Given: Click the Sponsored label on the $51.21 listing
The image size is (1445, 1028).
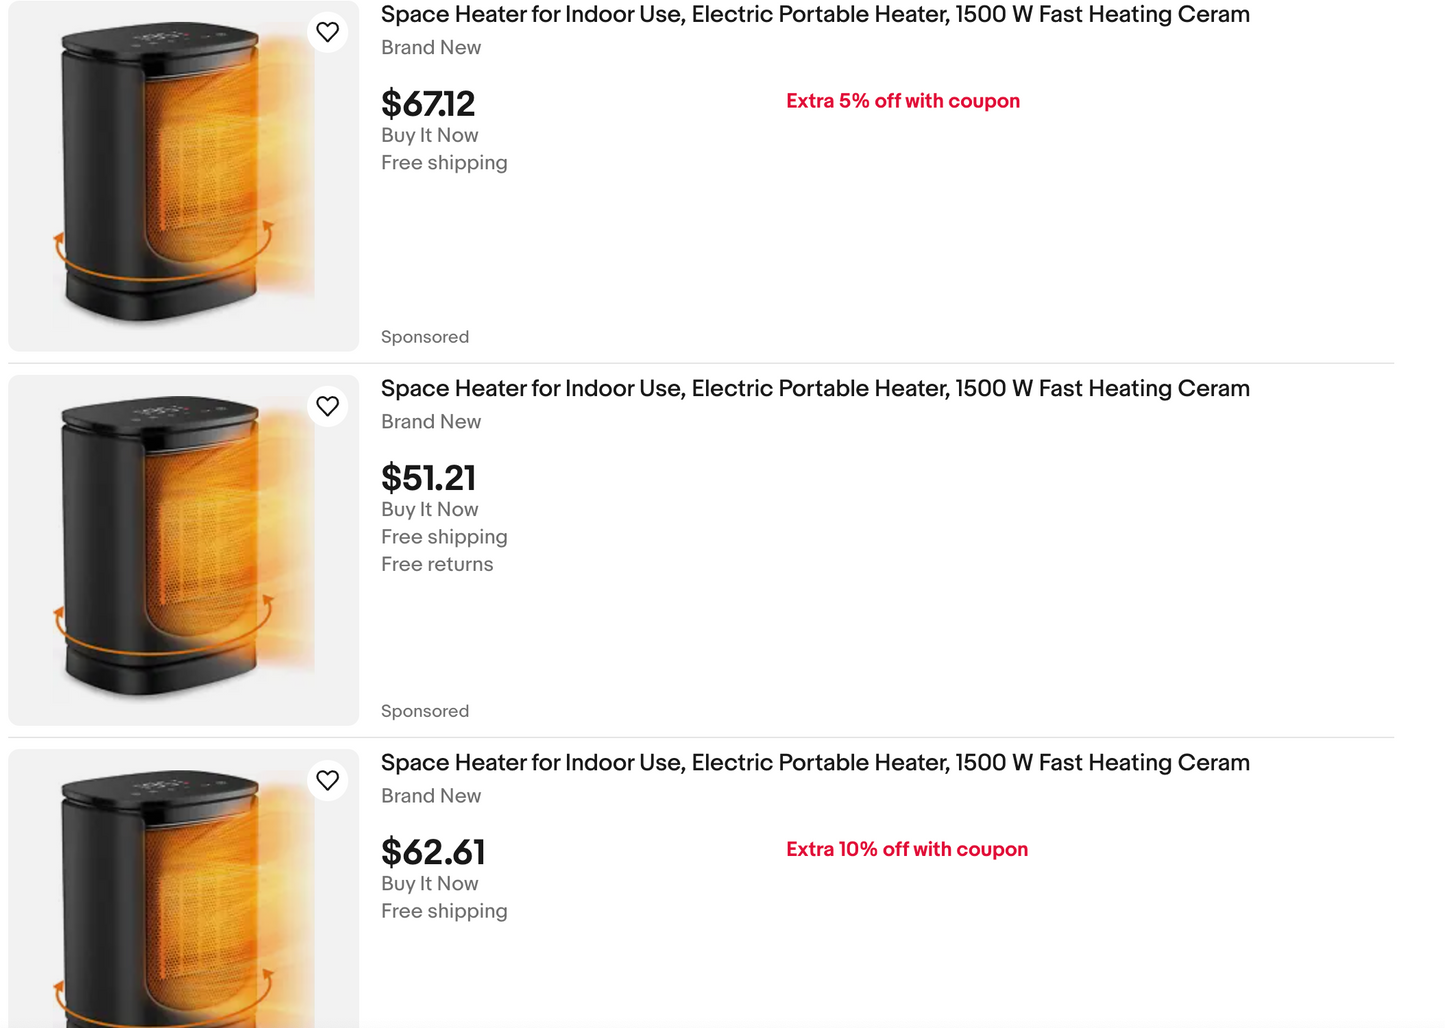Looking at the screenshot, I should click(425, 711).
